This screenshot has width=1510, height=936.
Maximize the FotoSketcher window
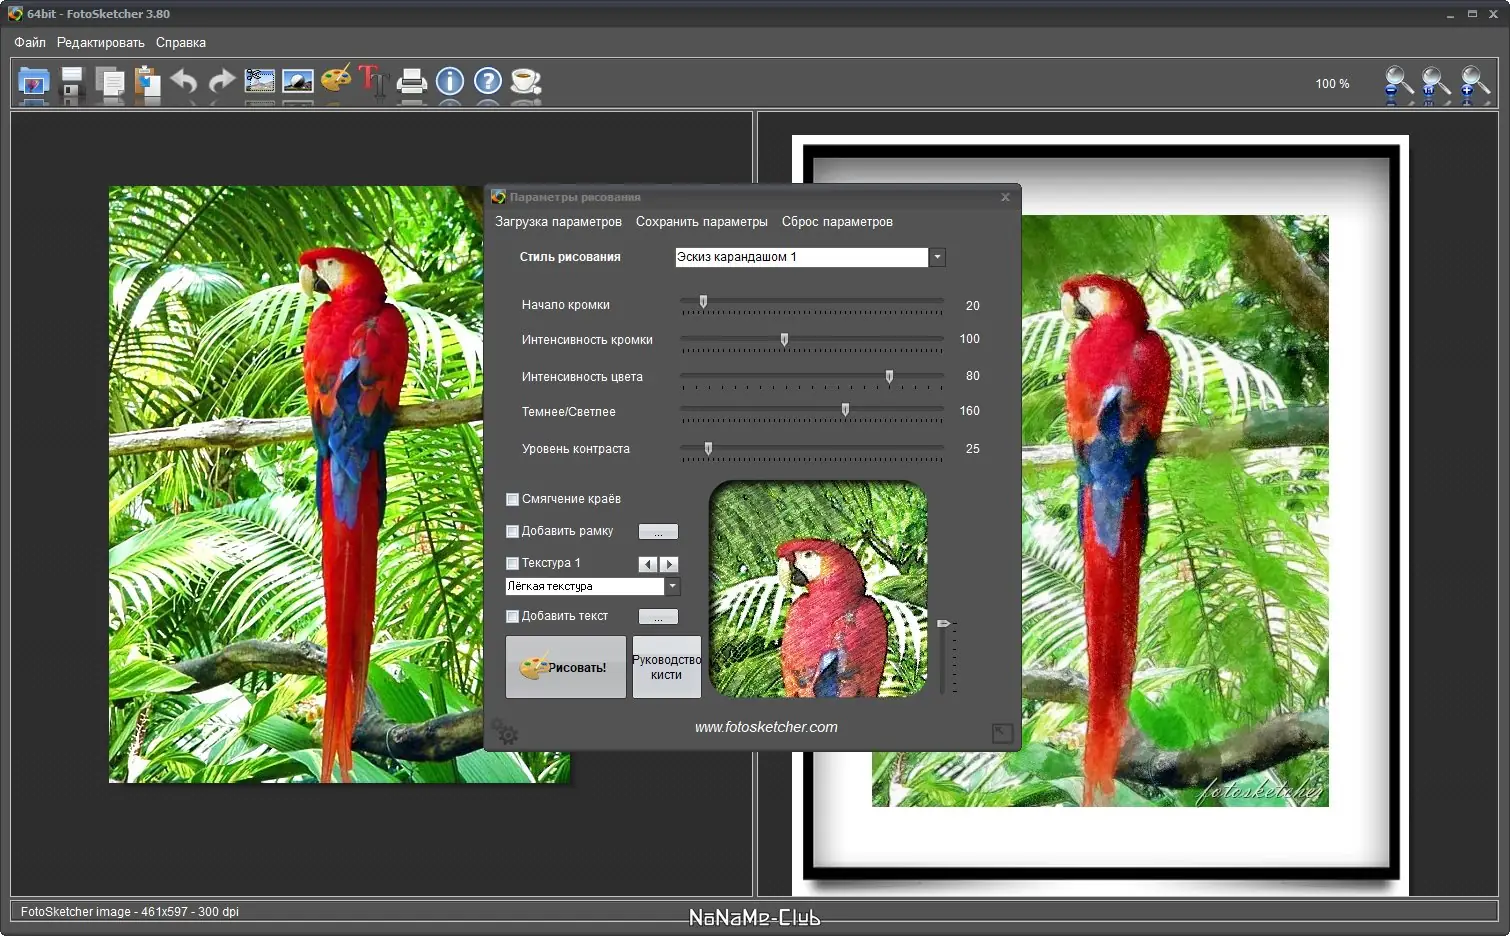coord(1472,14)
